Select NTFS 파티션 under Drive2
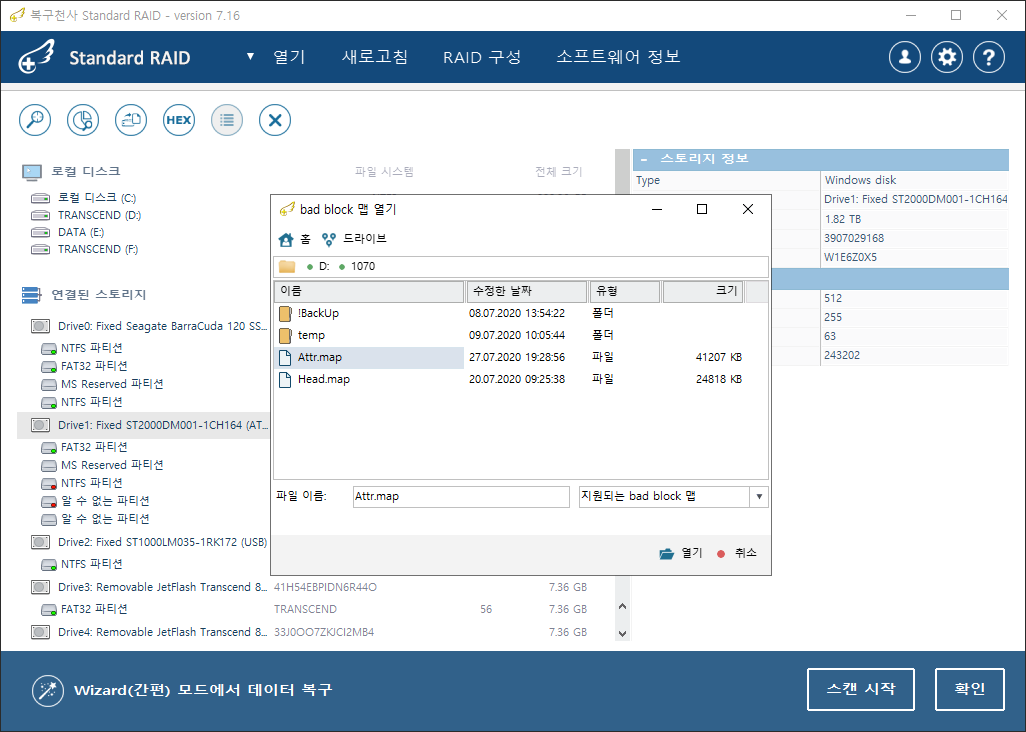This screenshot has width=1026, height=732. click(92, 564)
